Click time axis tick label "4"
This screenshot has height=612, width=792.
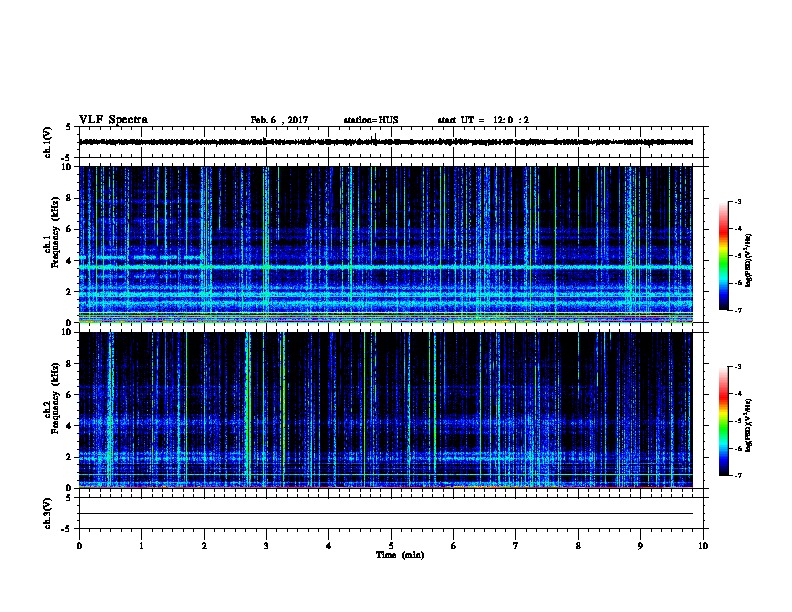tap(329, 545)
